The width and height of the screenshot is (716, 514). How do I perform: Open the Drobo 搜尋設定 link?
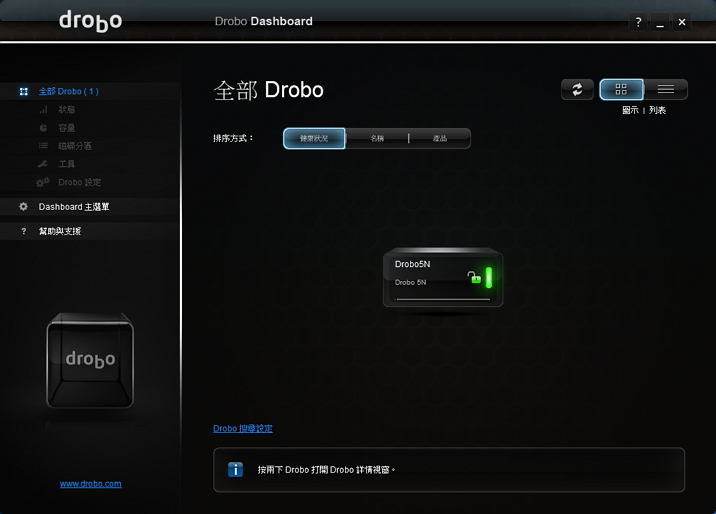243,429
